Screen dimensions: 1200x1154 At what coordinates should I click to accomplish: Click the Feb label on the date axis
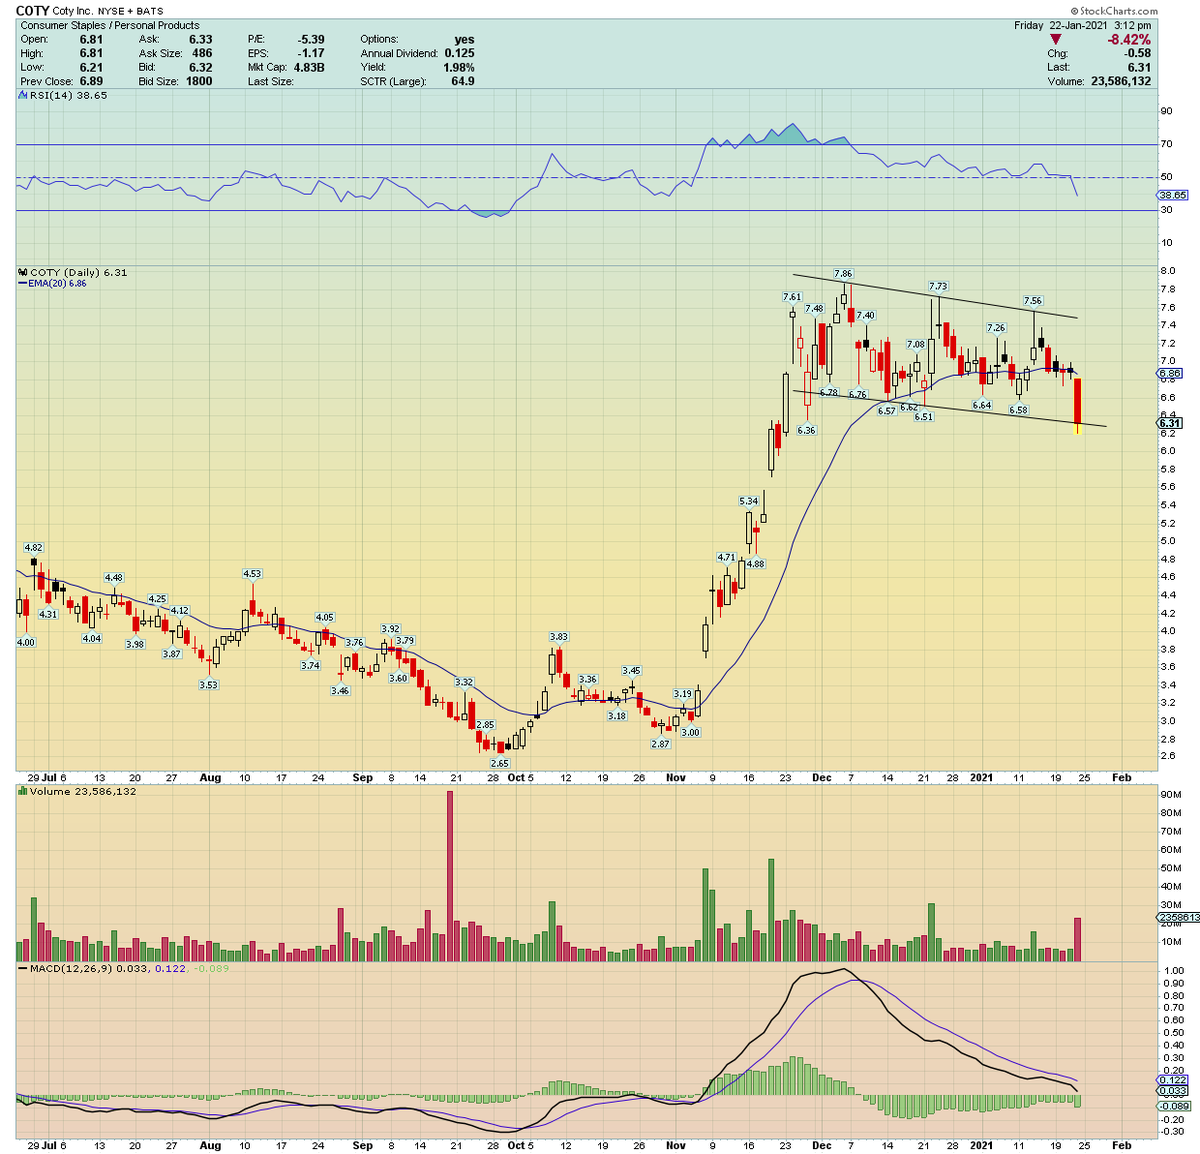tap(1121, 777)
